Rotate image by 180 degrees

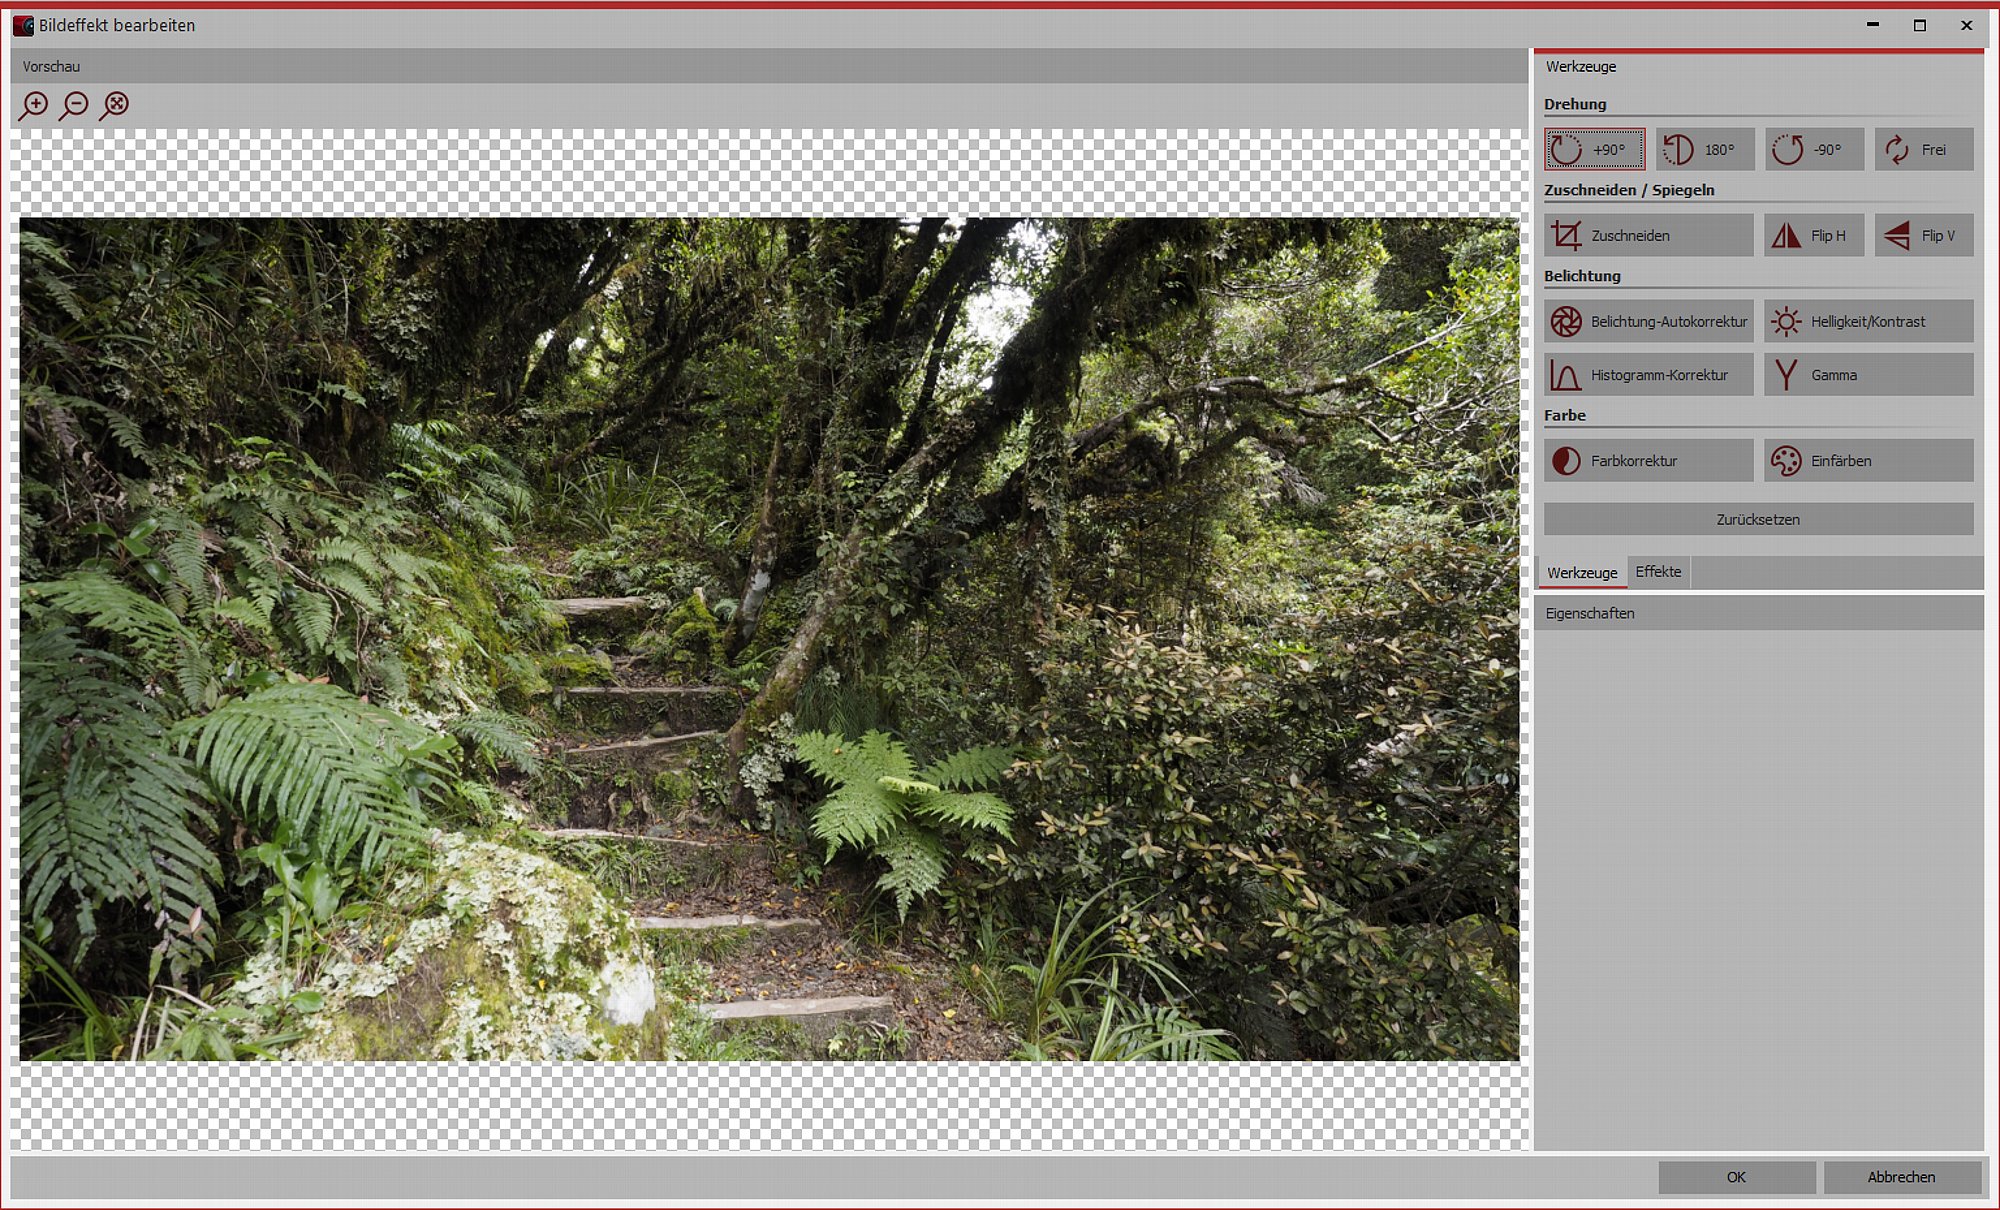tap(1704, 150)
